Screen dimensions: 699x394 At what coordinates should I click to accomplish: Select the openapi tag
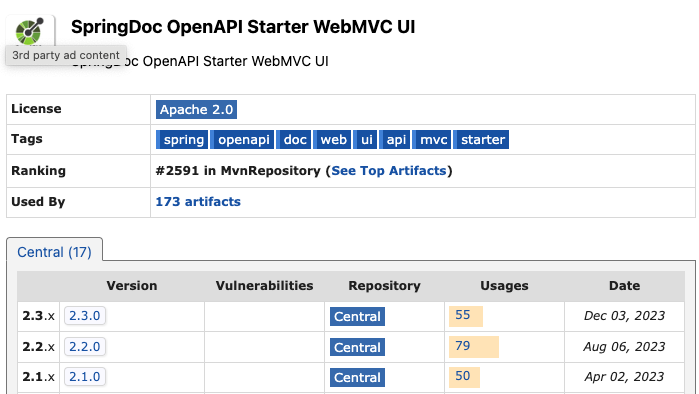pos(242,140)
